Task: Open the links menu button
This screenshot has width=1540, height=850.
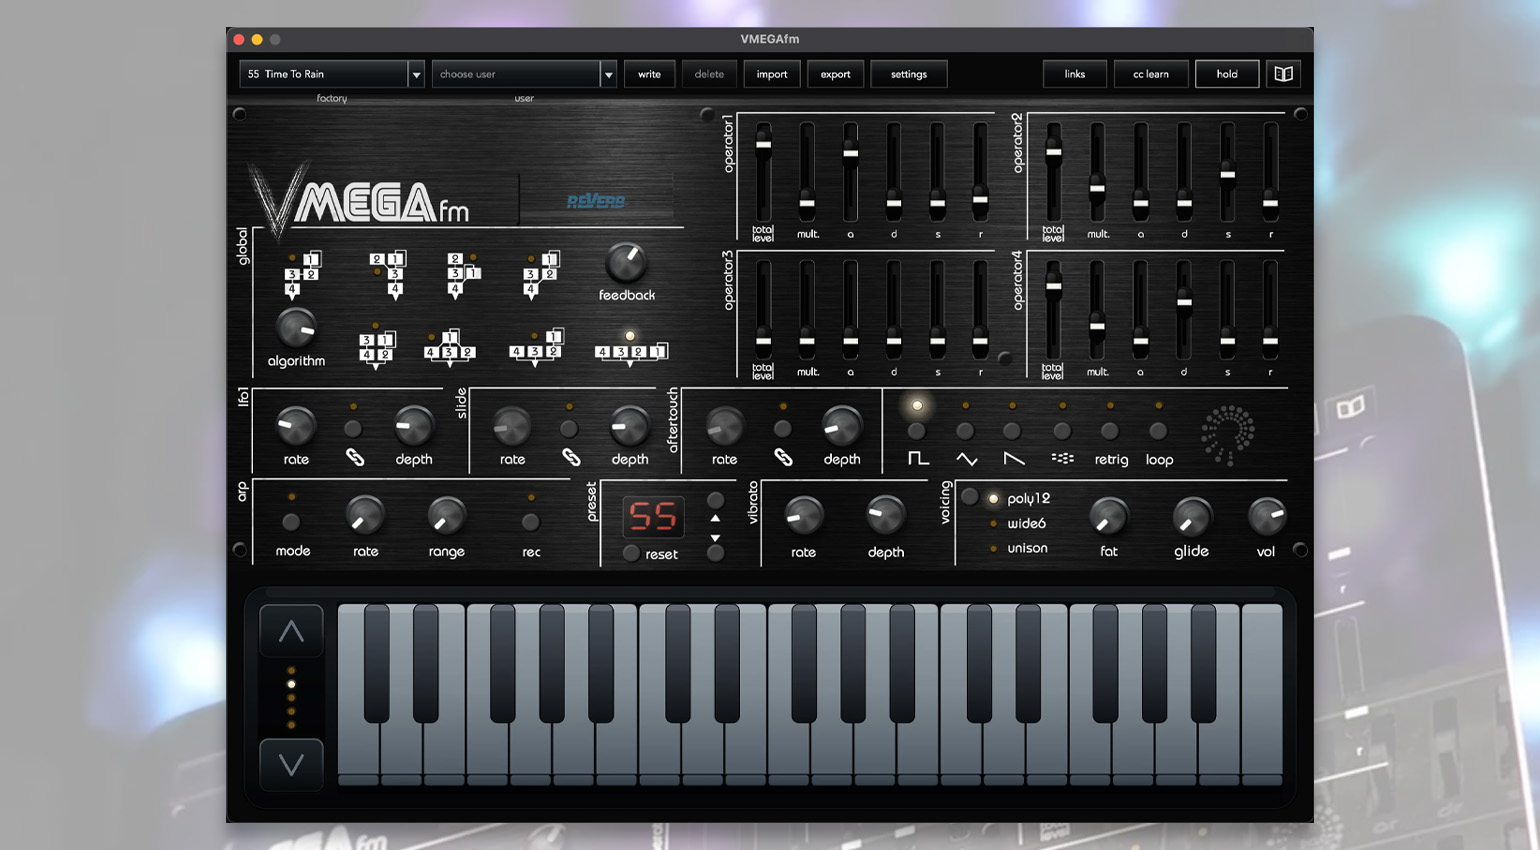Action: tap(1075, 74)
